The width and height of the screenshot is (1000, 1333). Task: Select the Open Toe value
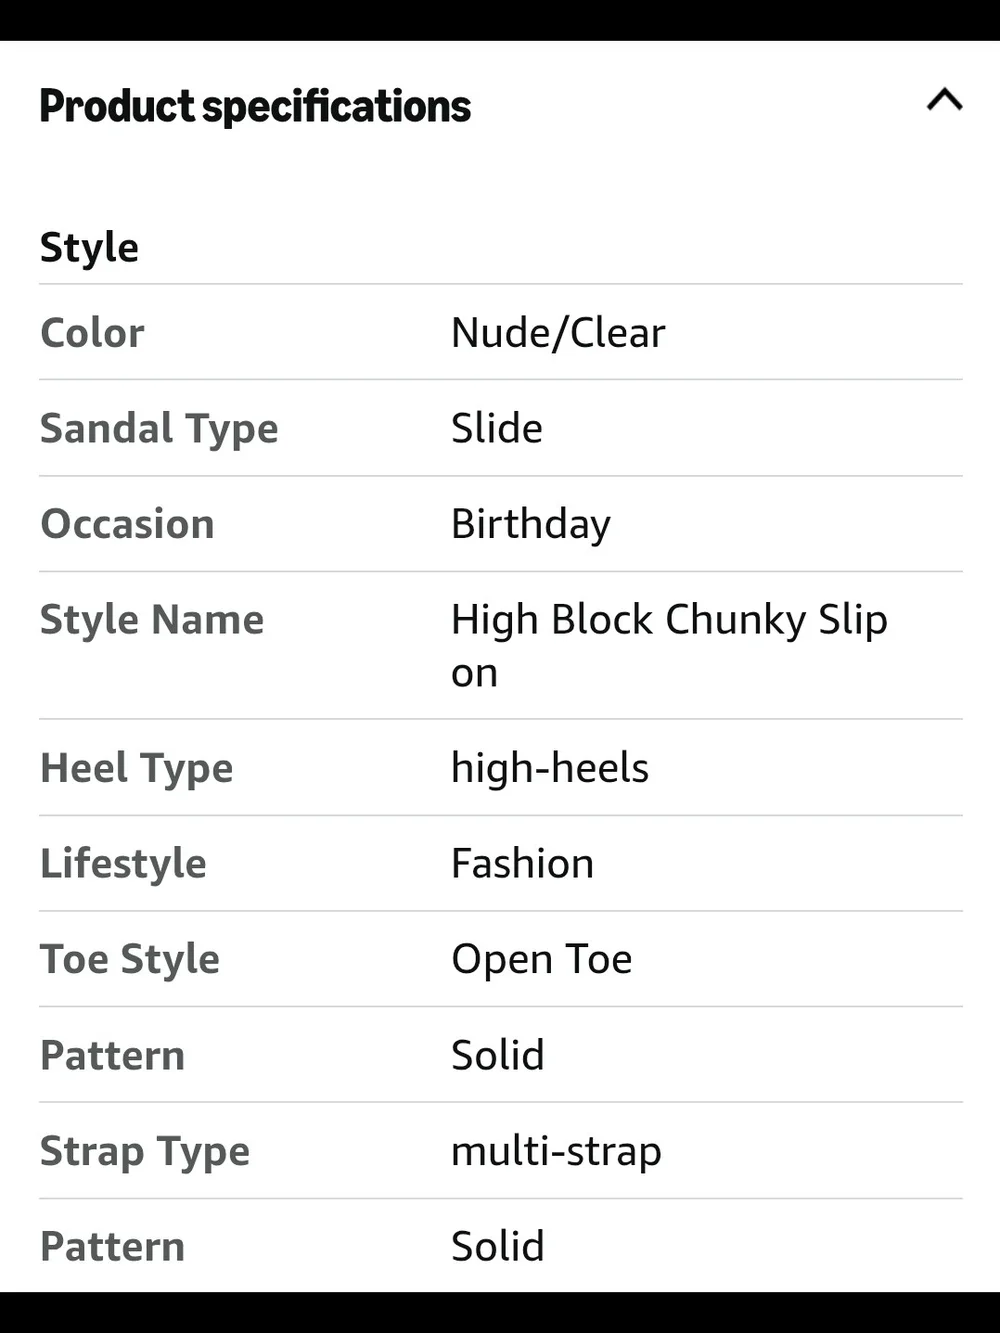541,960
